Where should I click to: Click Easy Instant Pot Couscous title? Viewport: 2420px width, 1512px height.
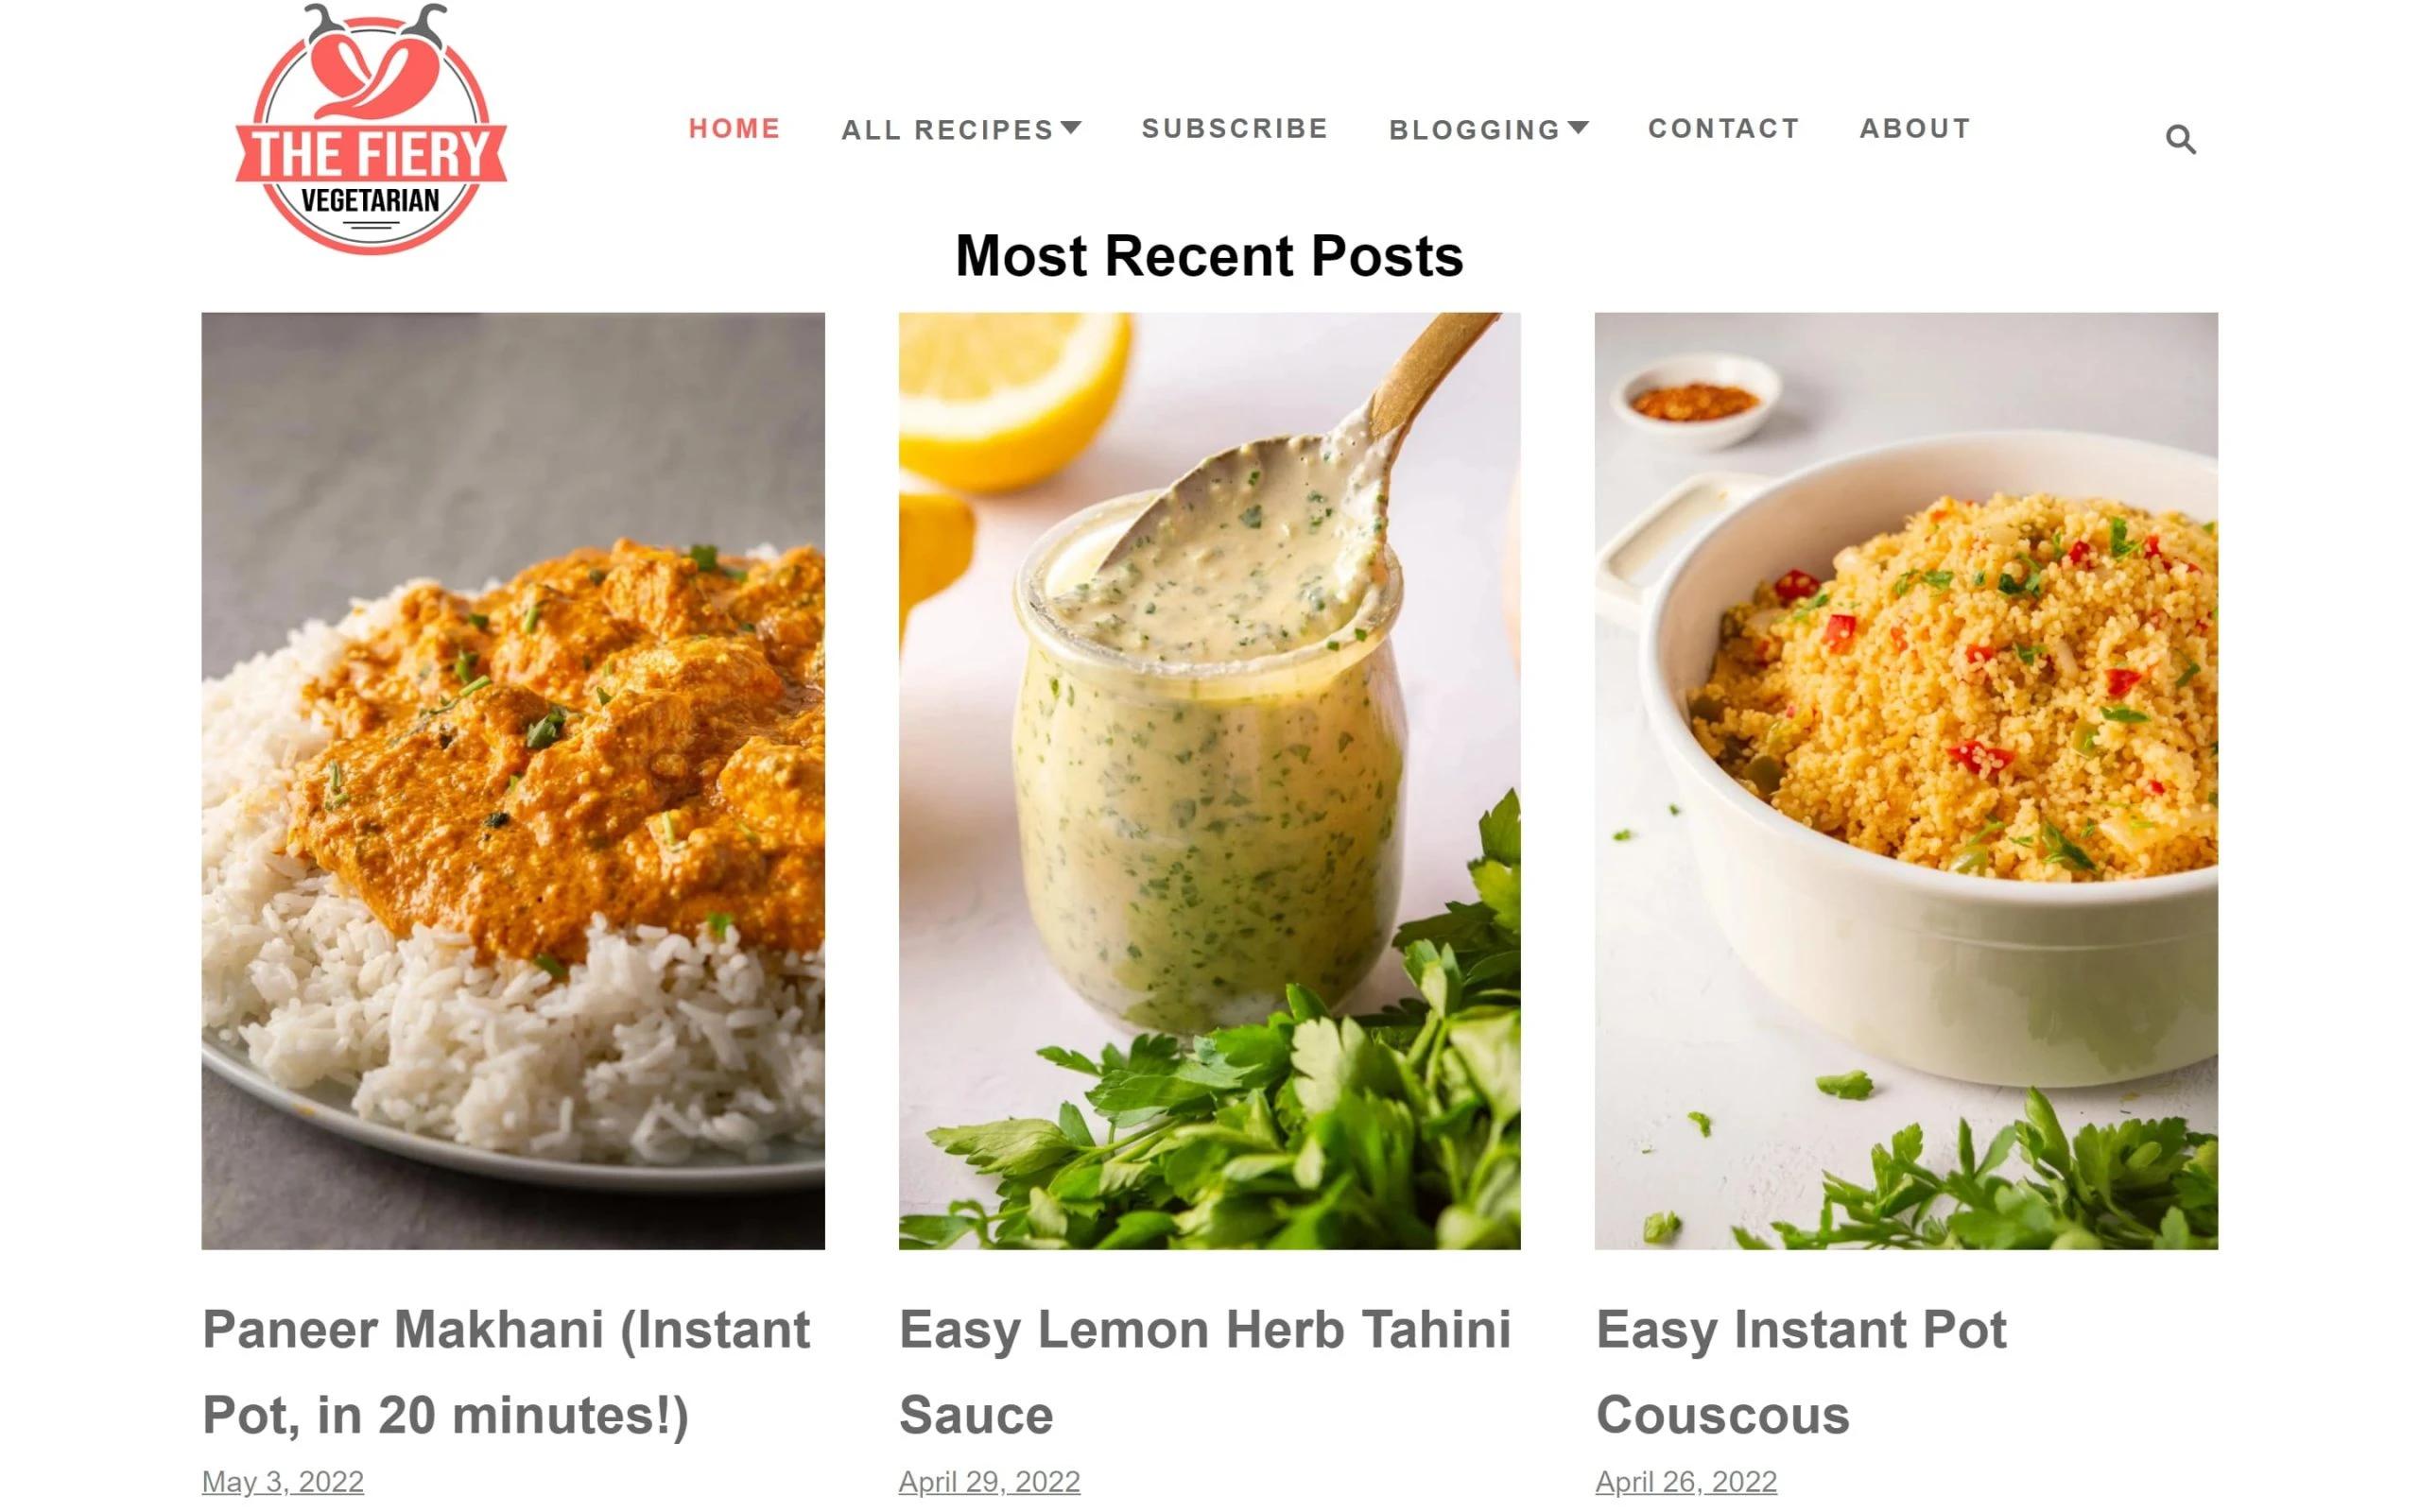pyautogui.click(x=1801, y=1372)
